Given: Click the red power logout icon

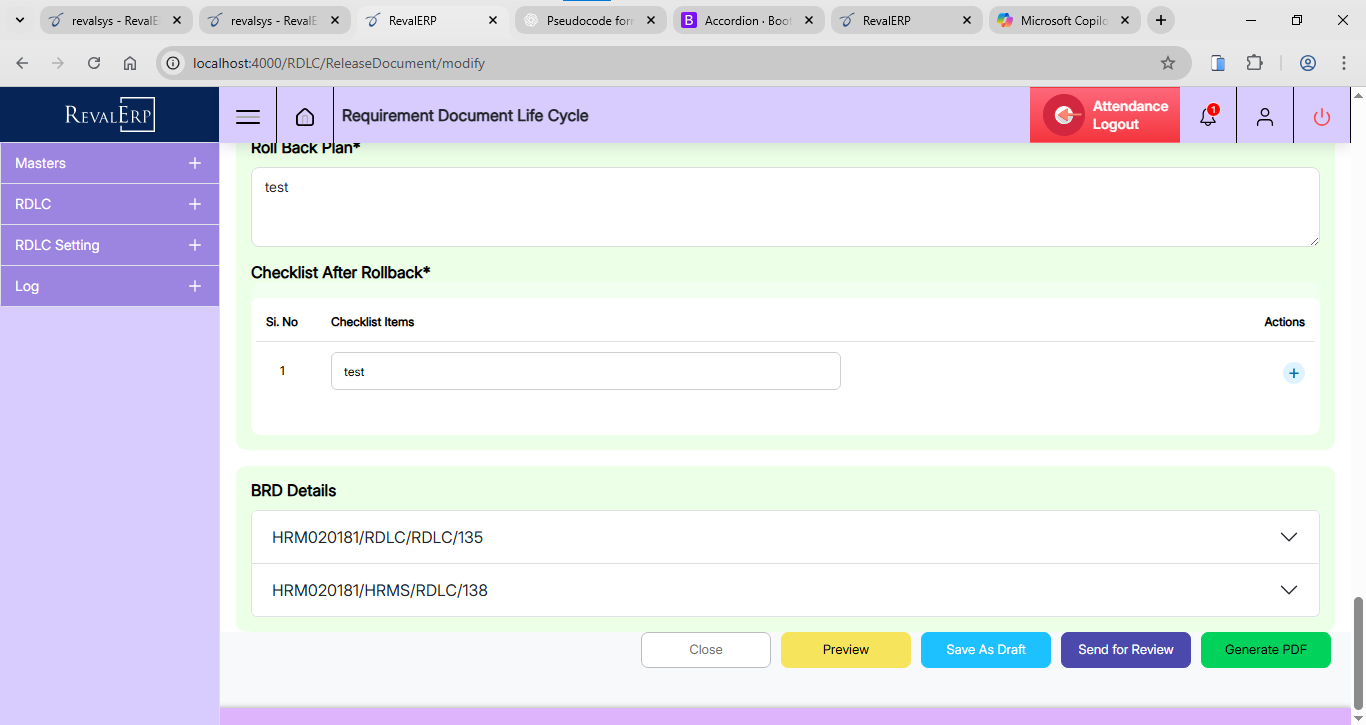Looking at the screenshot, I should coord(1322,116).
